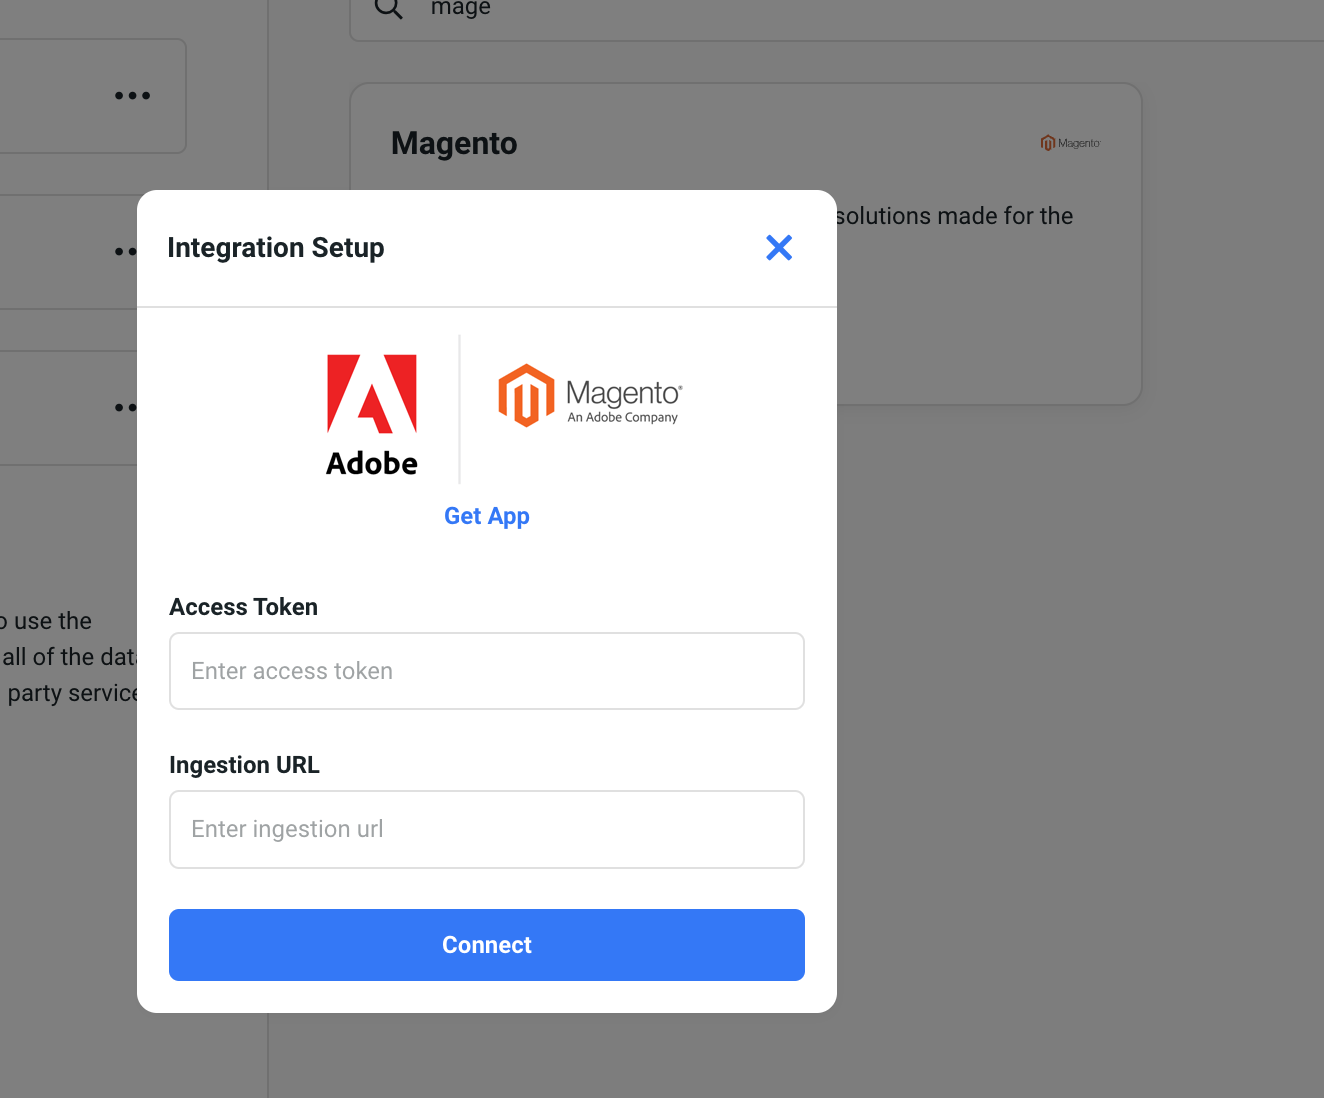Open the middle three-dot menu in sidebar
The width and height of the screenshot is (1324, 1098).
(x=126, y=252)
